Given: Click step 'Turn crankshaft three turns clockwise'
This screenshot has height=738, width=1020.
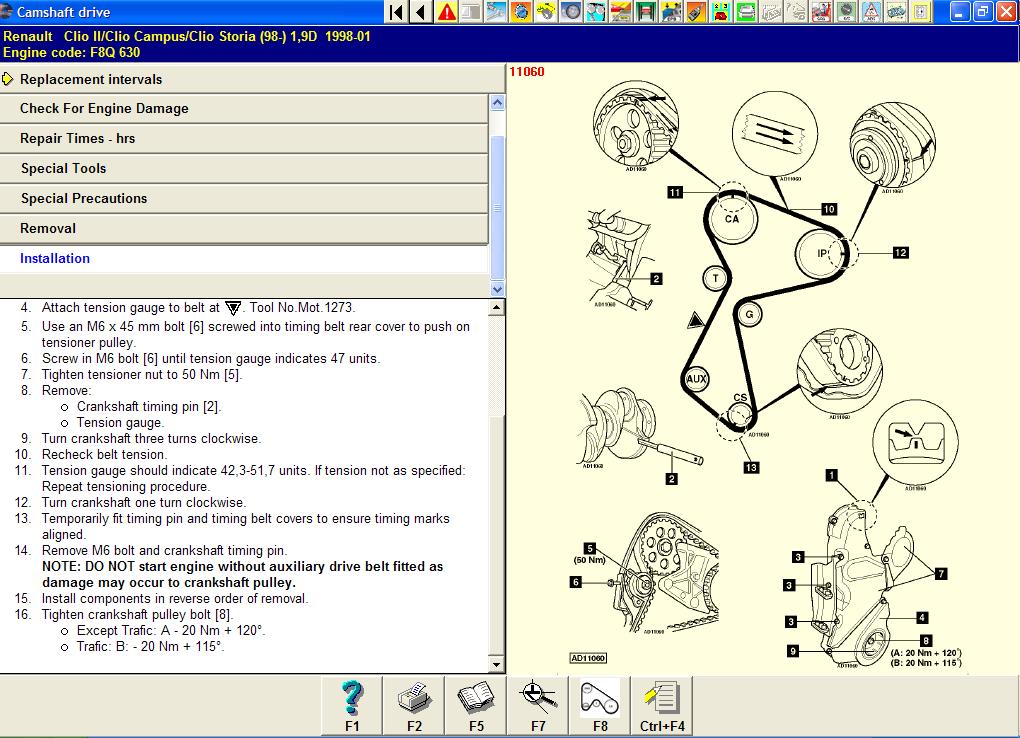Looking at the screenshot, I should click(152, 438).
